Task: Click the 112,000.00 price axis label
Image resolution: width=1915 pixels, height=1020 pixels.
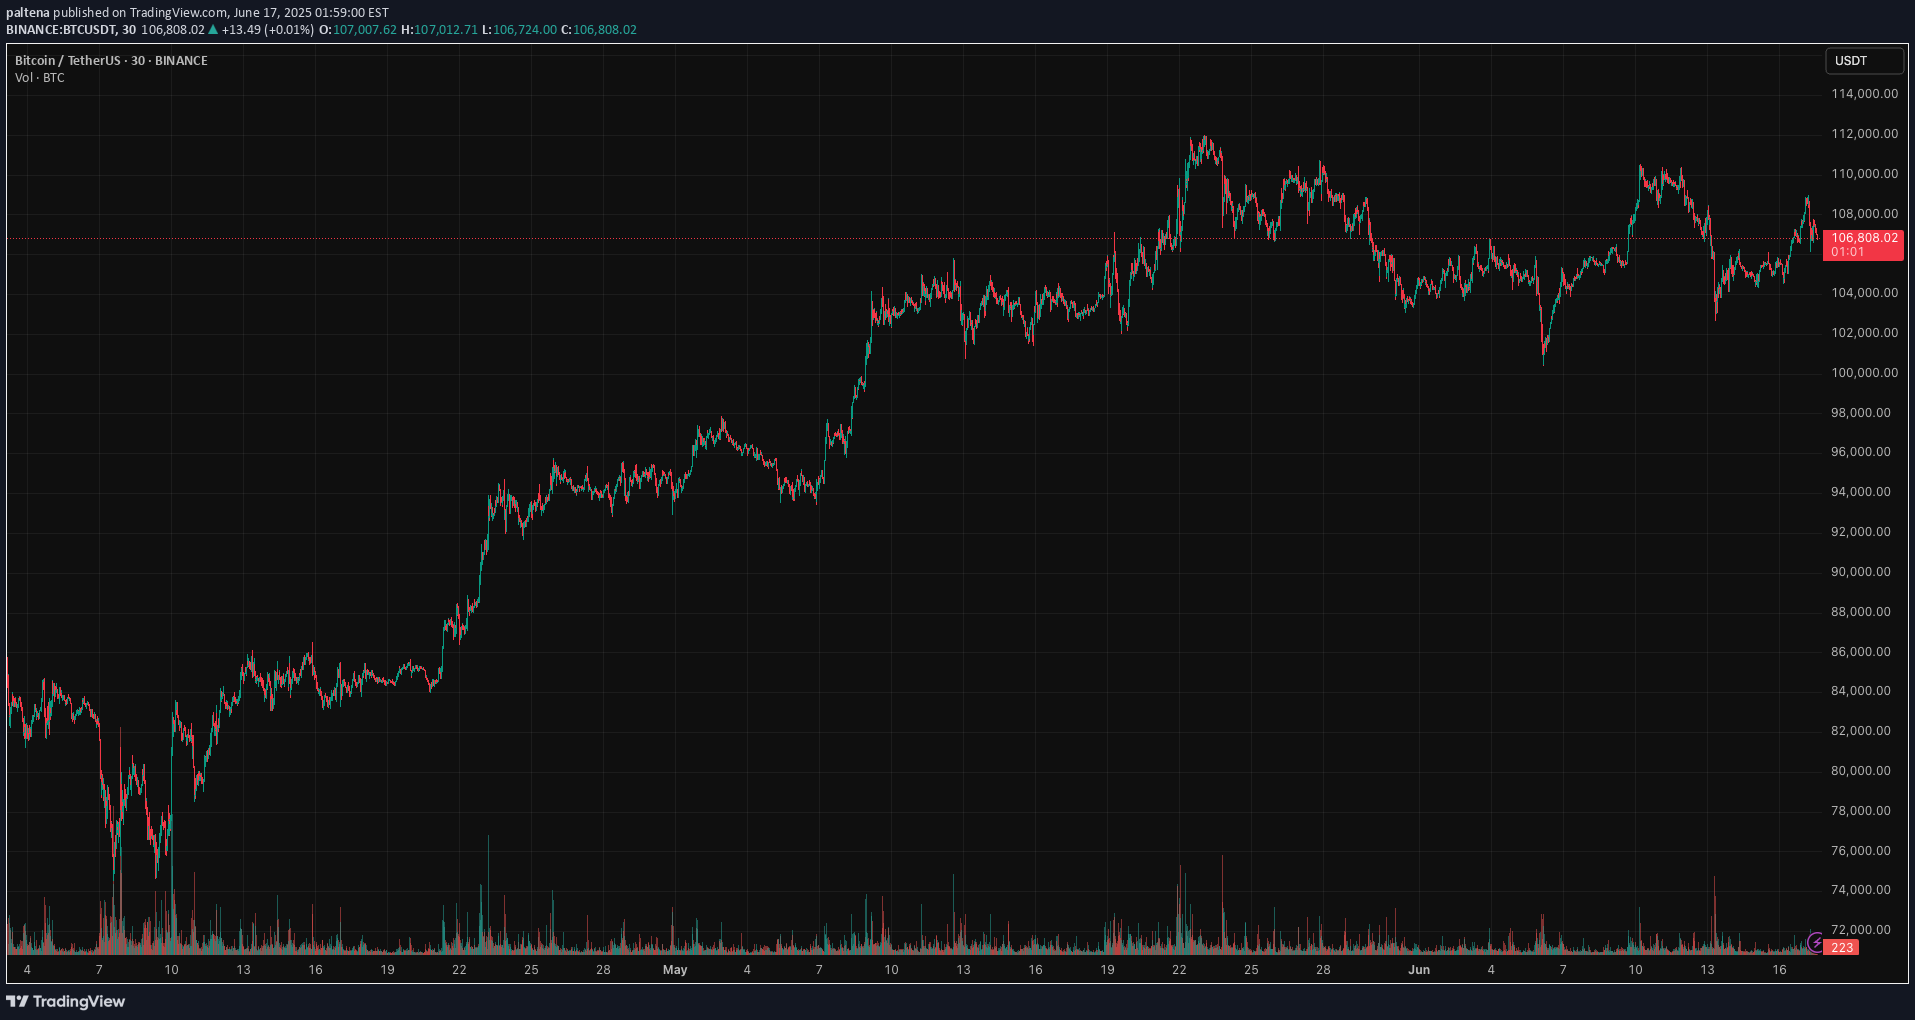Action: coord(1864,134)
